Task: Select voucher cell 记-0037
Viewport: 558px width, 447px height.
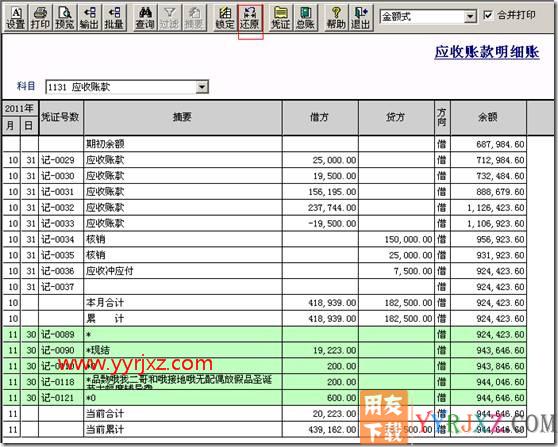Action: click(61, 287)
